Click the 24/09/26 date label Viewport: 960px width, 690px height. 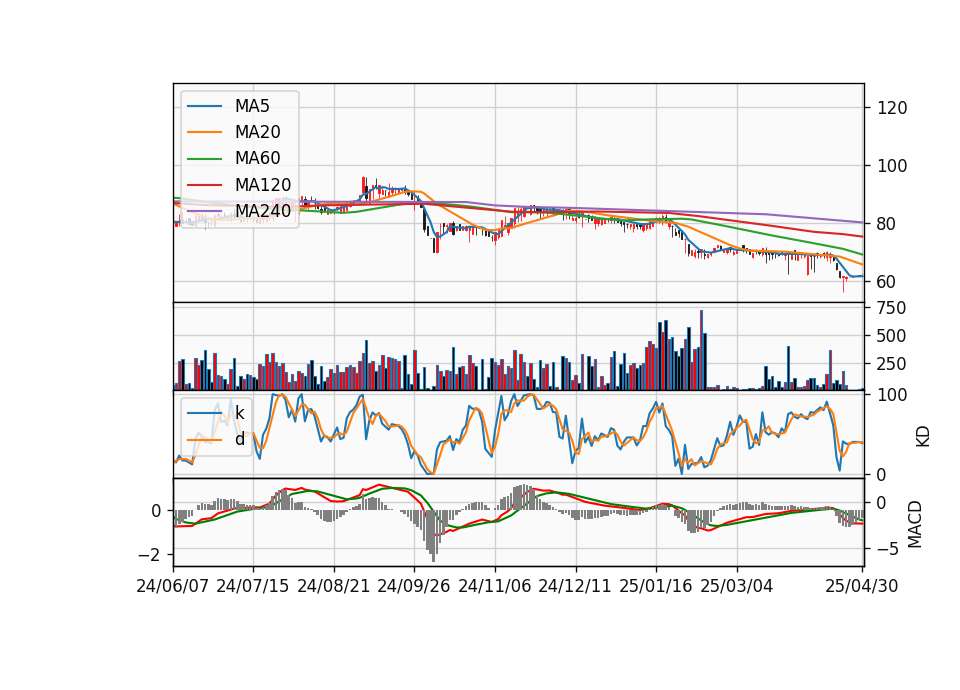click(x=414, y=587)
